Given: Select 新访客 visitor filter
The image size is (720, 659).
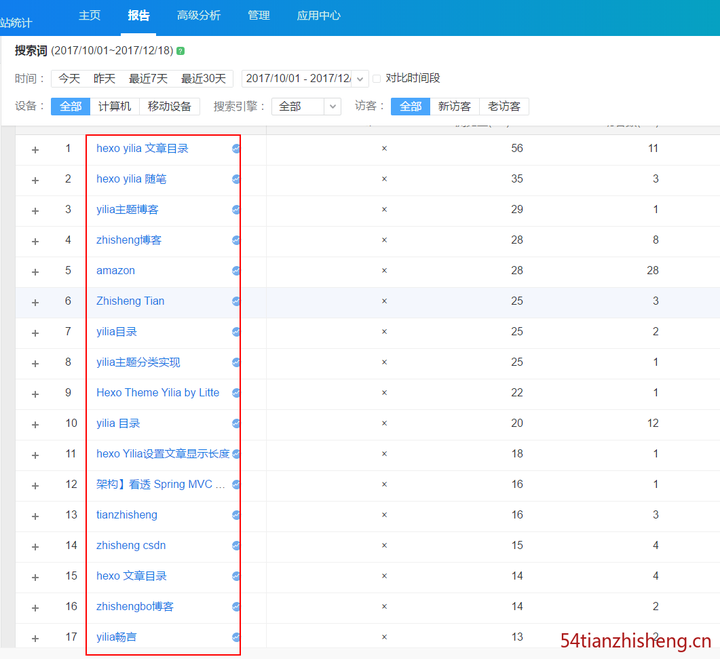Looking at the screenshot, I should point(455,107).
